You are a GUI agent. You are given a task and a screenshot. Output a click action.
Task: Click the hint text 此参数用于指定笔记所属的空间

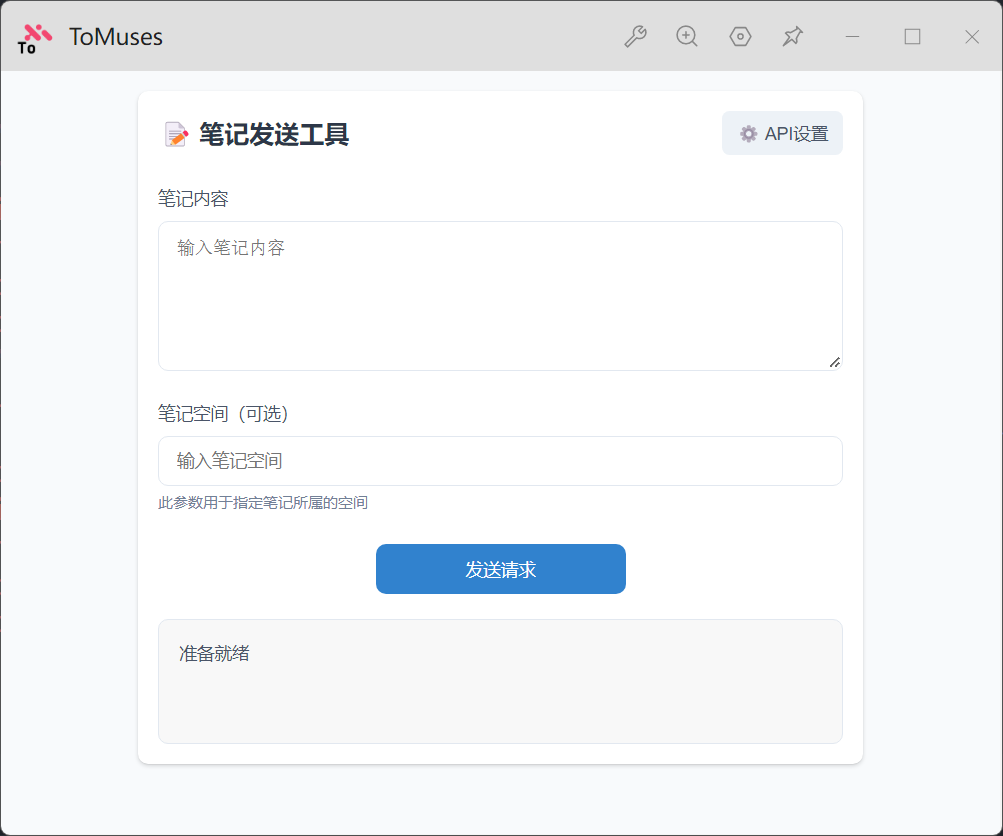point(263,503)
